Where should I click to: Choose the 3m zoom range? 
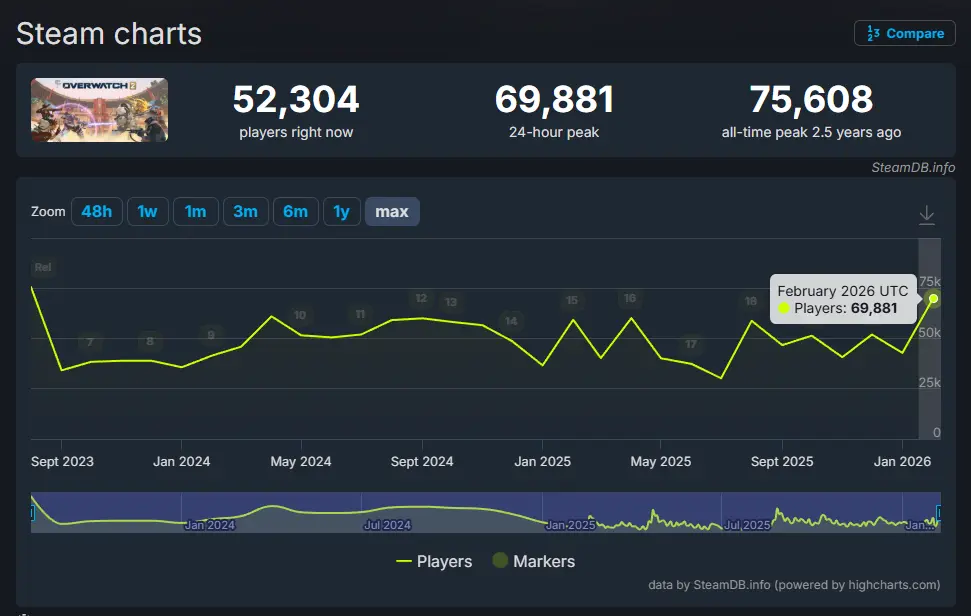245,211
